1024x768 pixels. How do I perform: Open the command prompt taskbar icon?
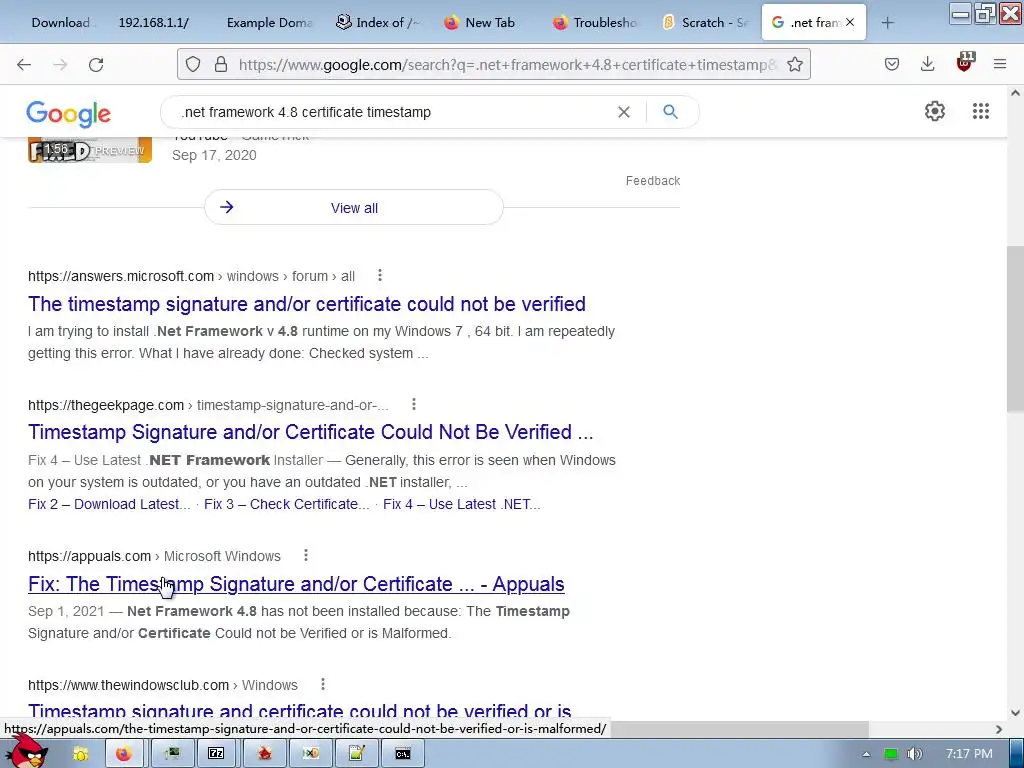(x=403, y=754)
